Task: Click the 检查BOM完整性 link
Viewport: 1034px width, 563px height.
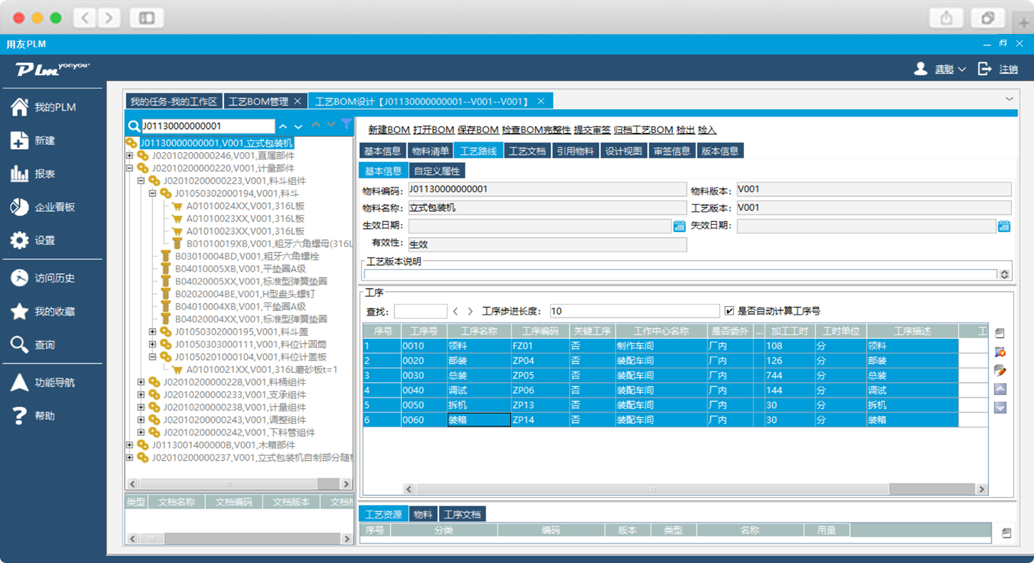Action: pyautogui.click(x=536, y=130)
